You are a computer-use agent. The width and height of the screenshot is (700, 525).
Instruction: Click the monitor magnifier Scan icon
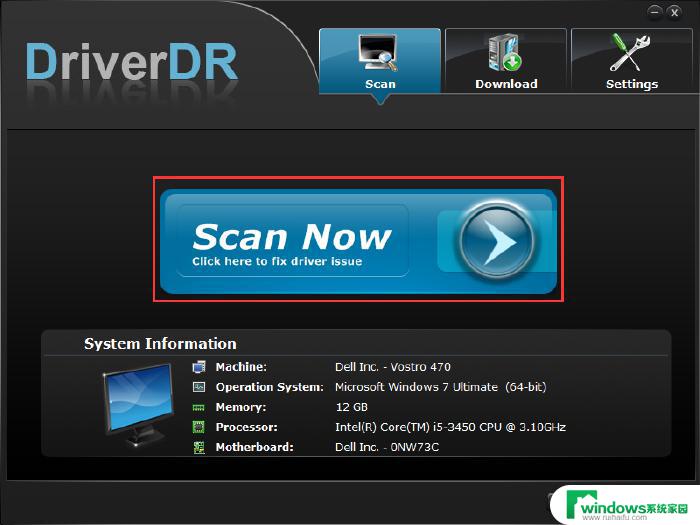(378, 53)
